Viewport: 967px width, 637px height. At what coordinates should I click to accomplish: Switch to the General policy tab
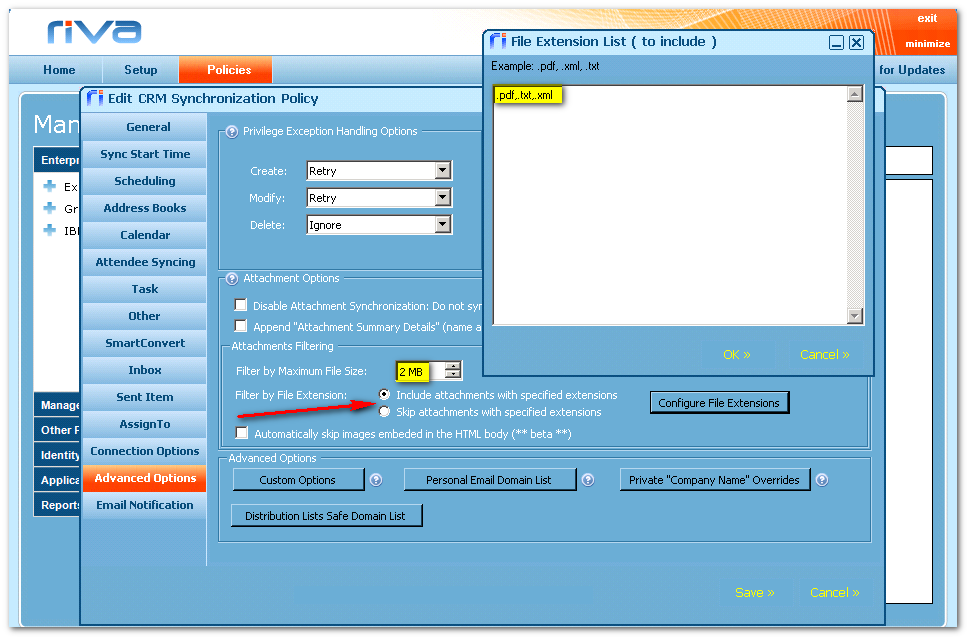(x=144, y=127)
